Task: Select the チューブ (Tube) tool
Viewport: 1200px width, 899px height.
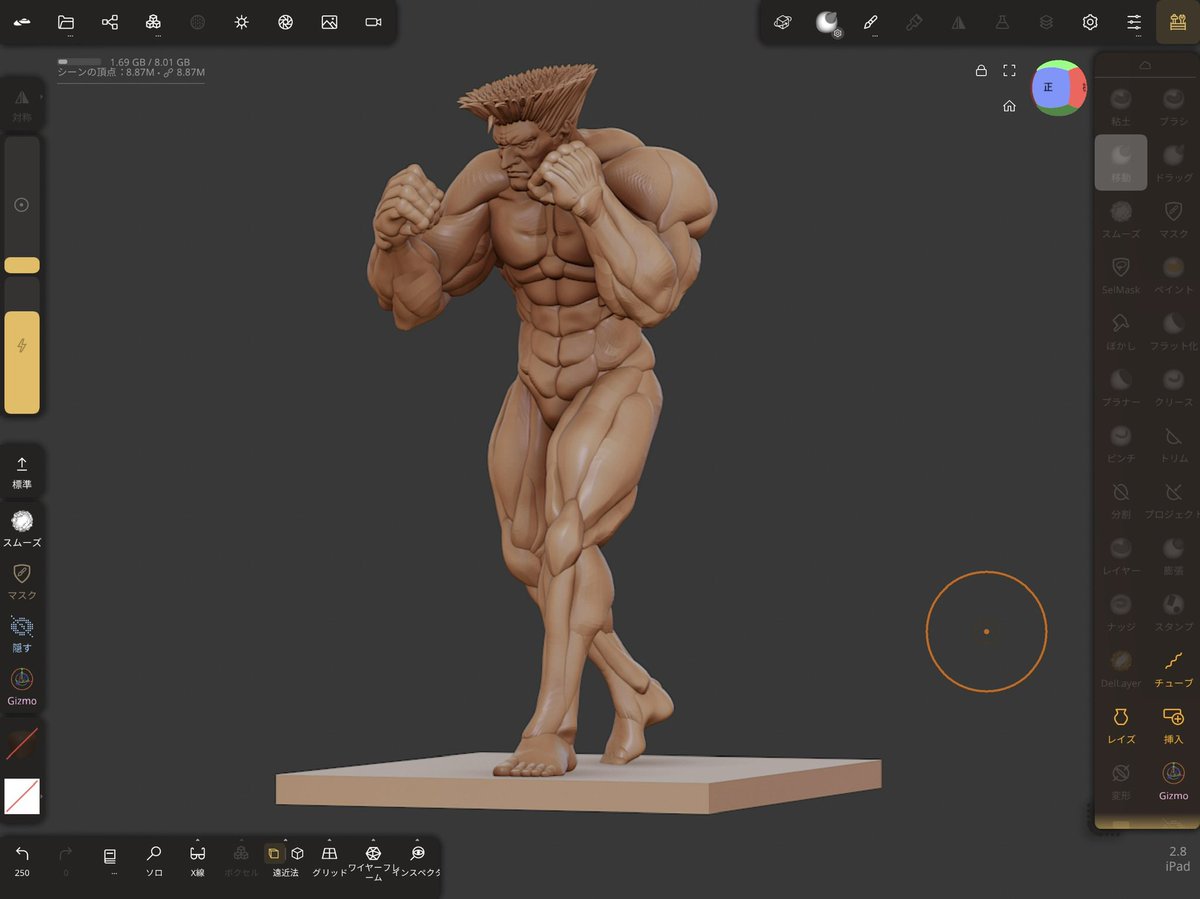Action: (1173, 668)
